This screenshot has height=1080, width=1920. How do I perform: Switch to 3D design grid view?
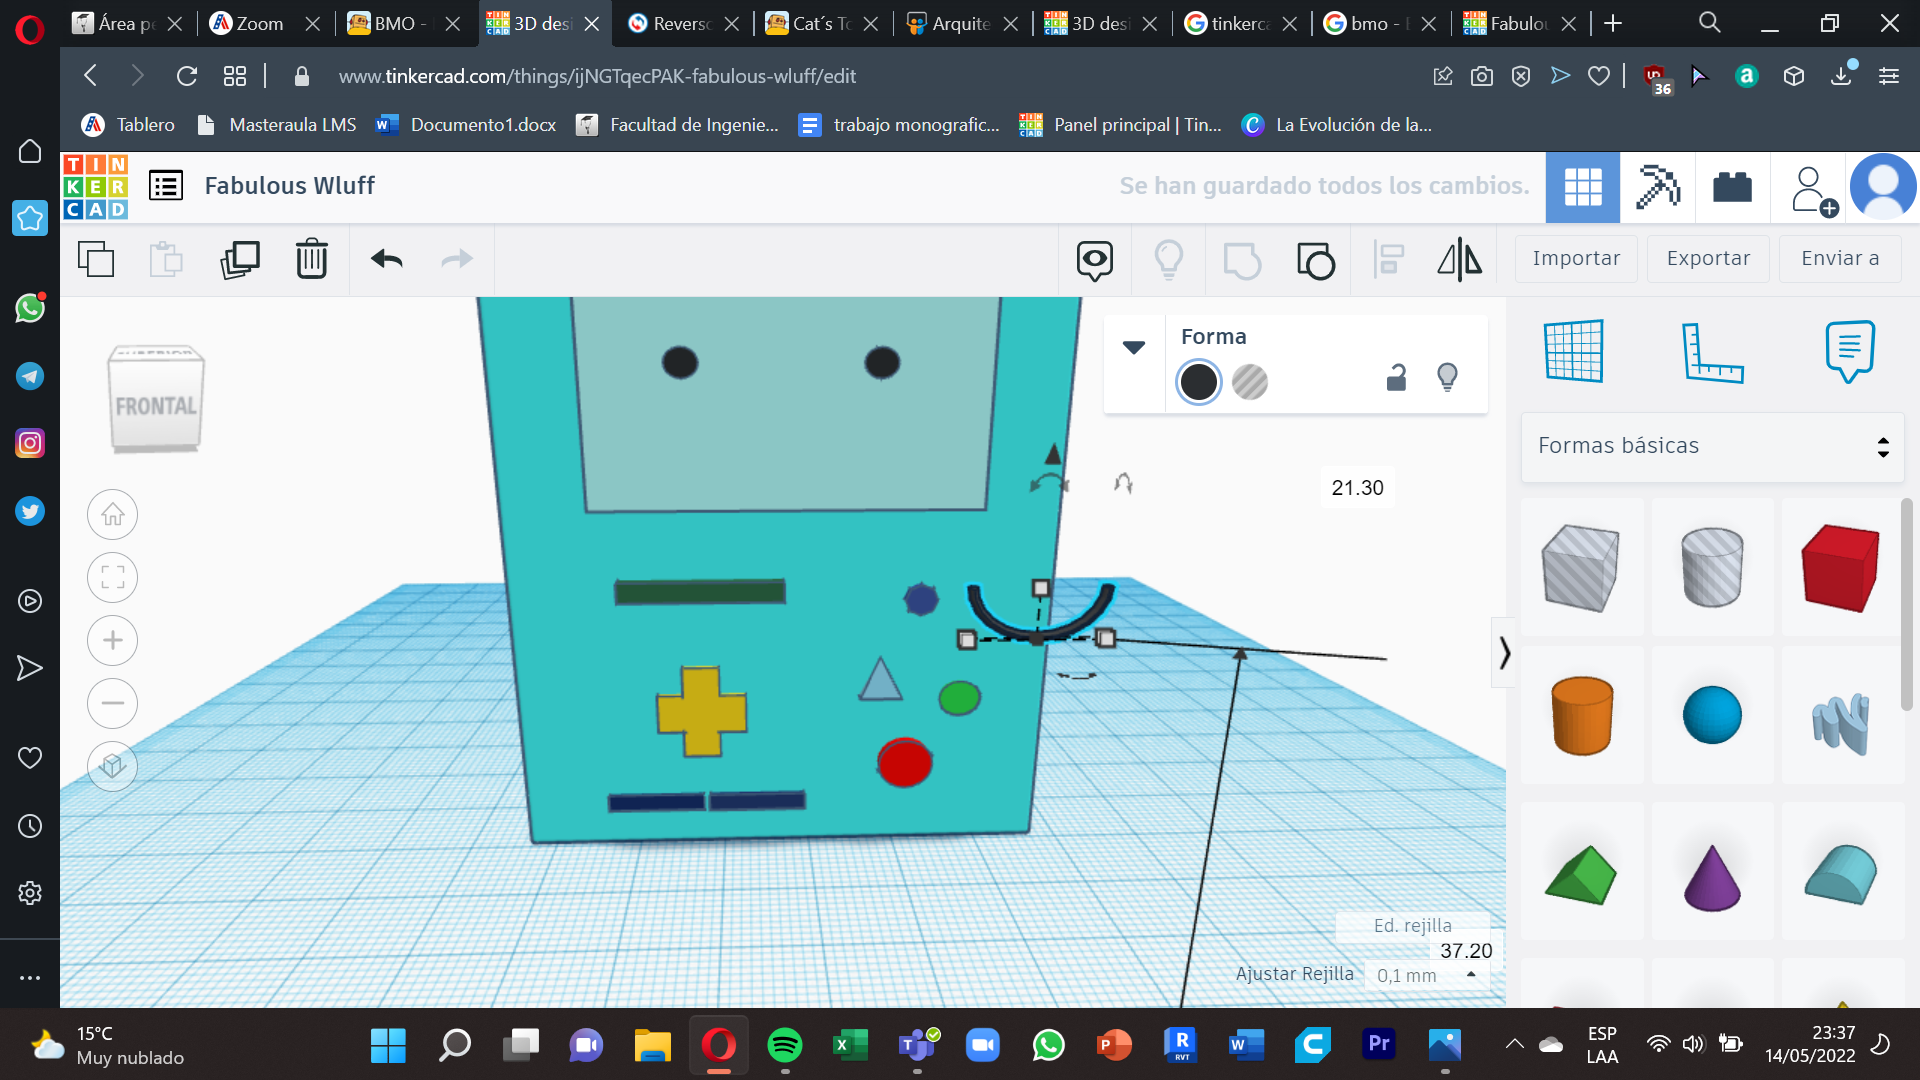click(x=1583, y=187)
